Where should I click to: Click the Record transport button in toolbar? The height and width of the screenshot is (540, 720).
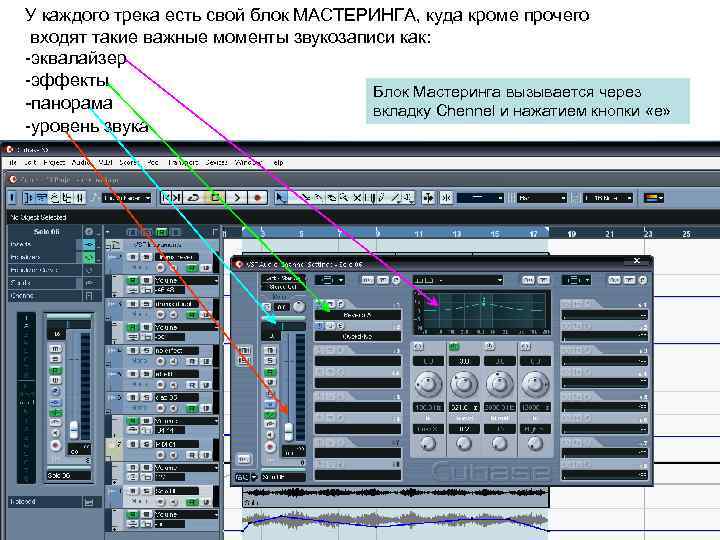click(x=258, y=198)
